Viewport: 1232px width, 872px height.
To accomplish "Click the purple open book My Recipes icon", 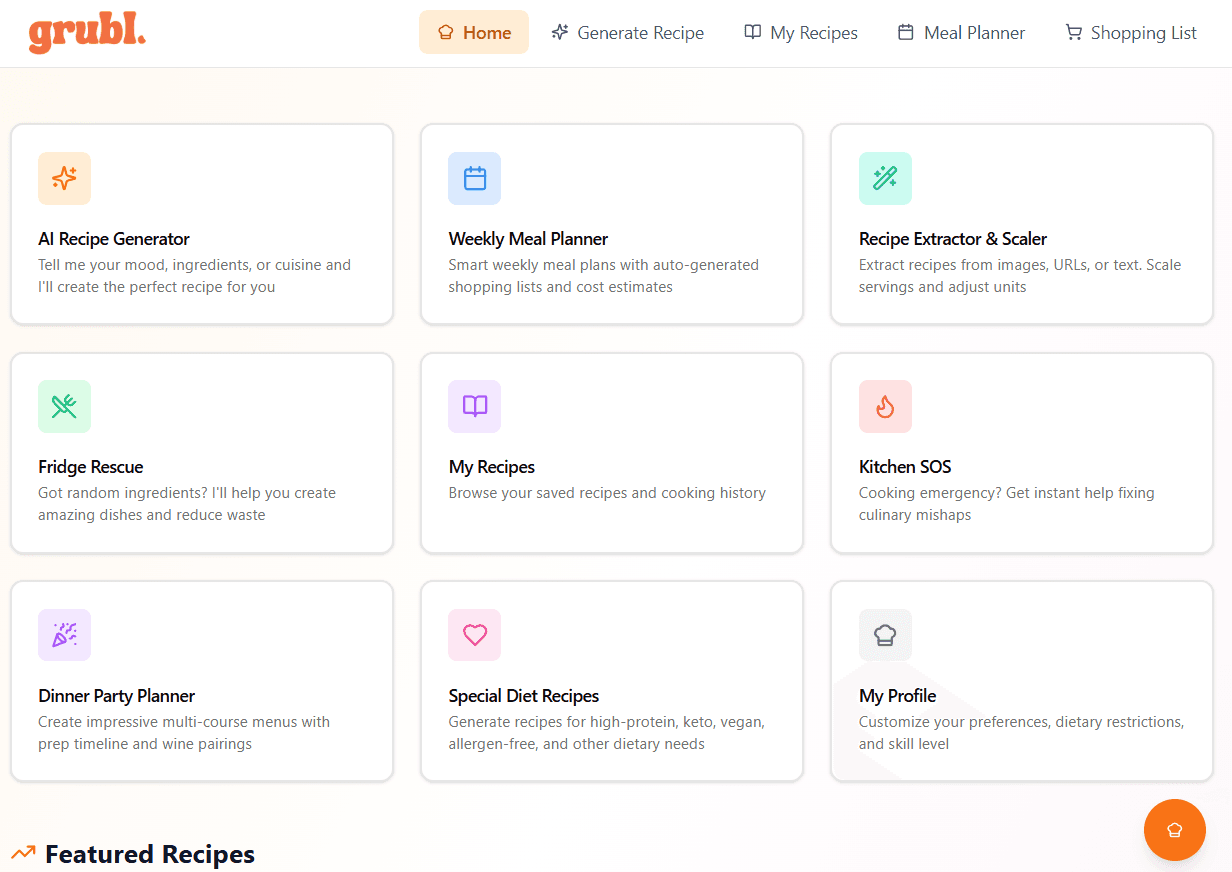I will click(475, 406).
